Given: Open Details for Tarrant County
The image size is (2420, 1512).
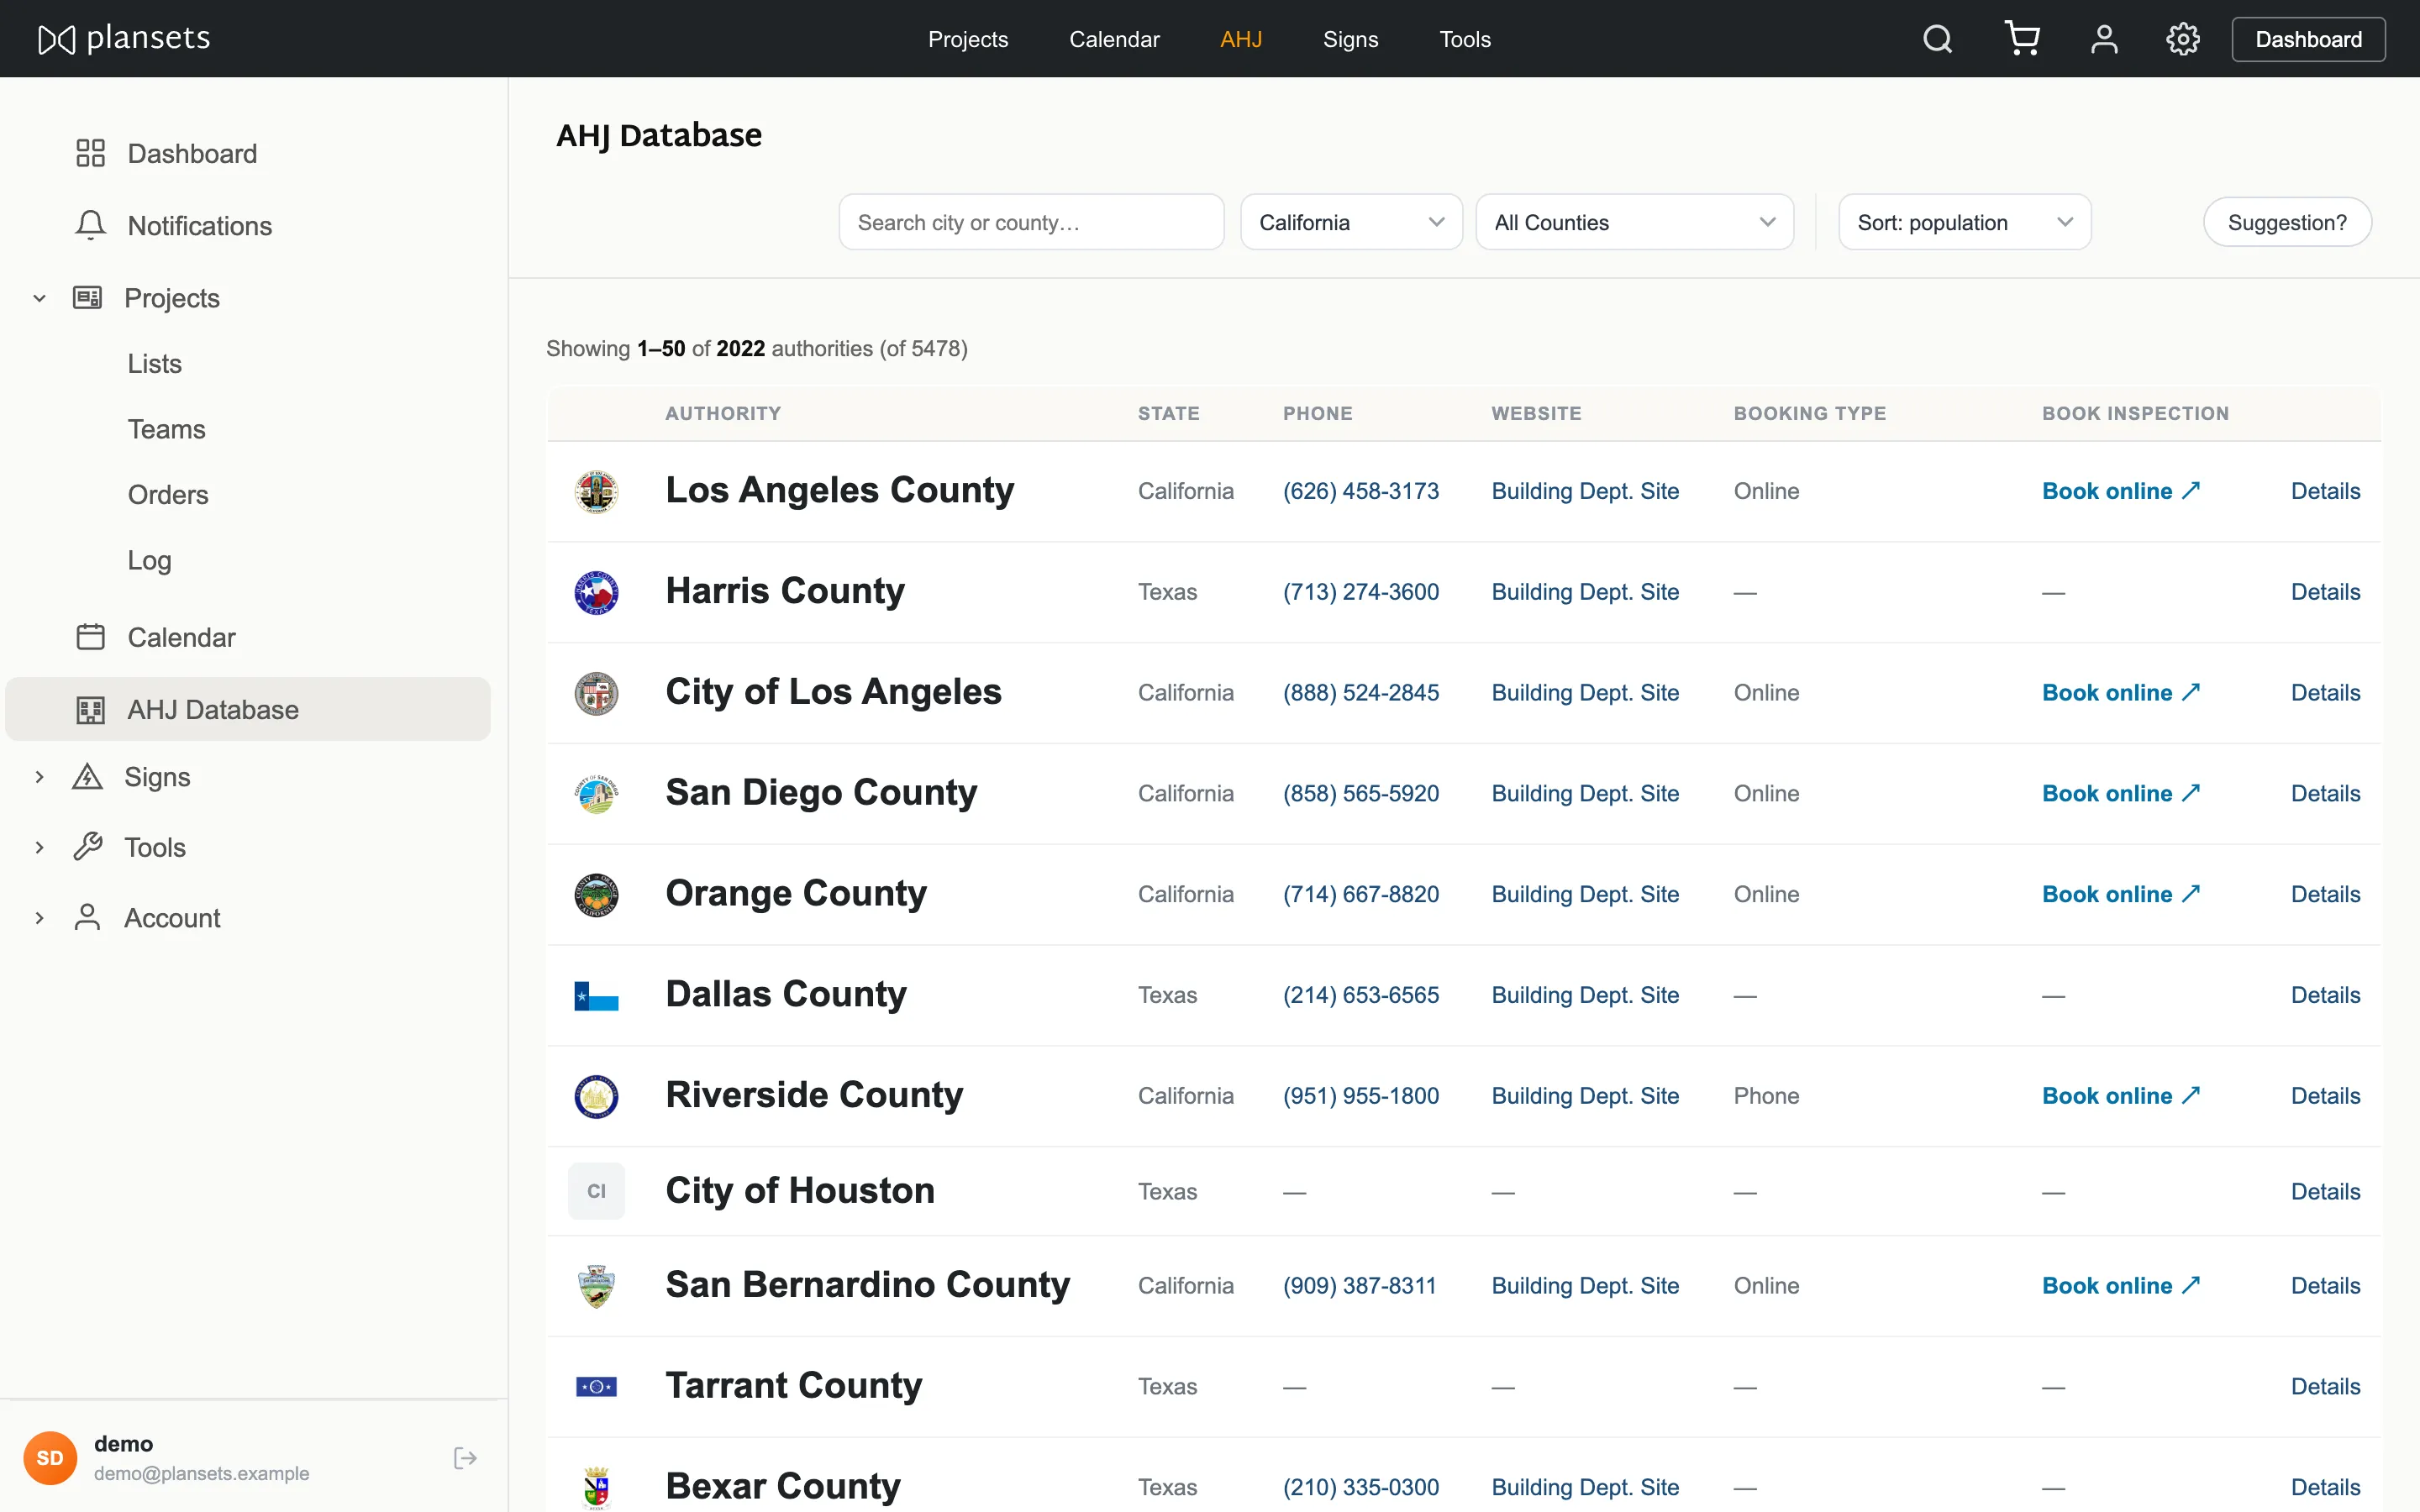Looking at the screenshot, I should pyautogui.click(x=2325, y=1387).
